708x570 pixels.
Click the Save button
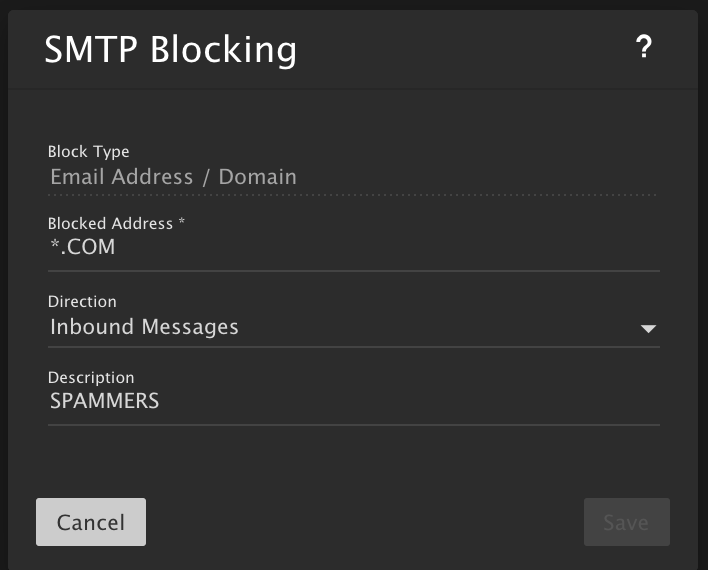[626, 522]
